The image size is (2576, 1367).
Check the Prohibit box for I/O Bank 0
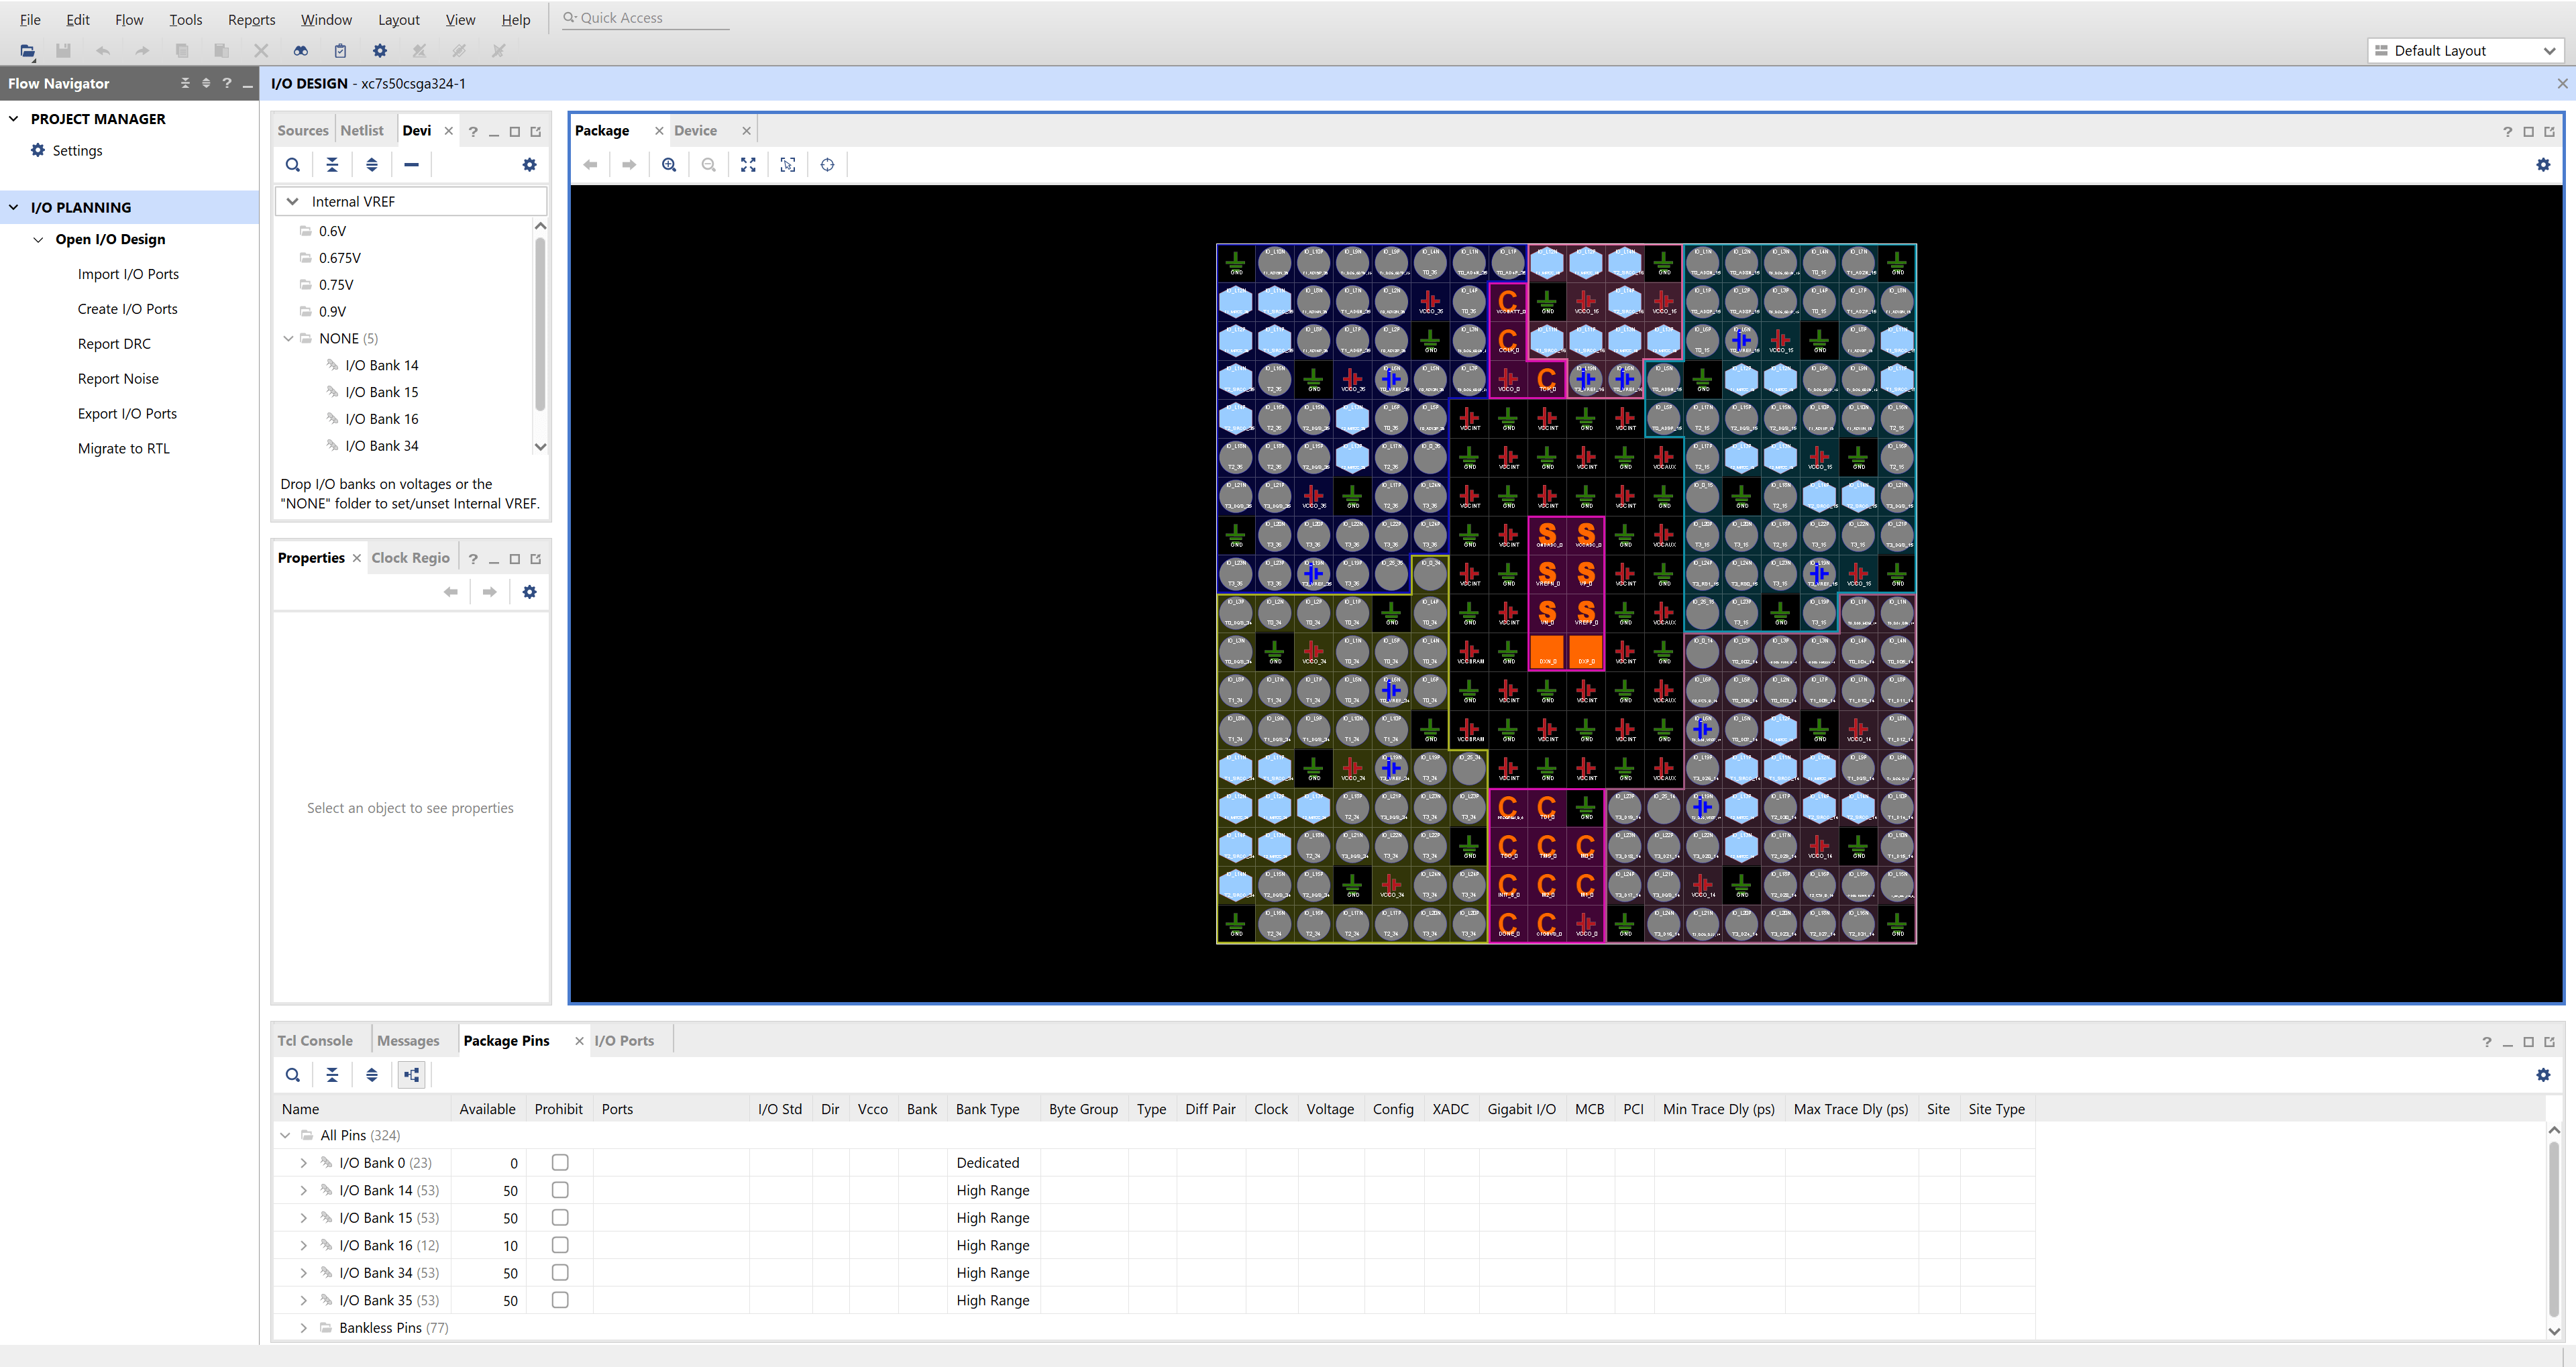click(559, 1162)
